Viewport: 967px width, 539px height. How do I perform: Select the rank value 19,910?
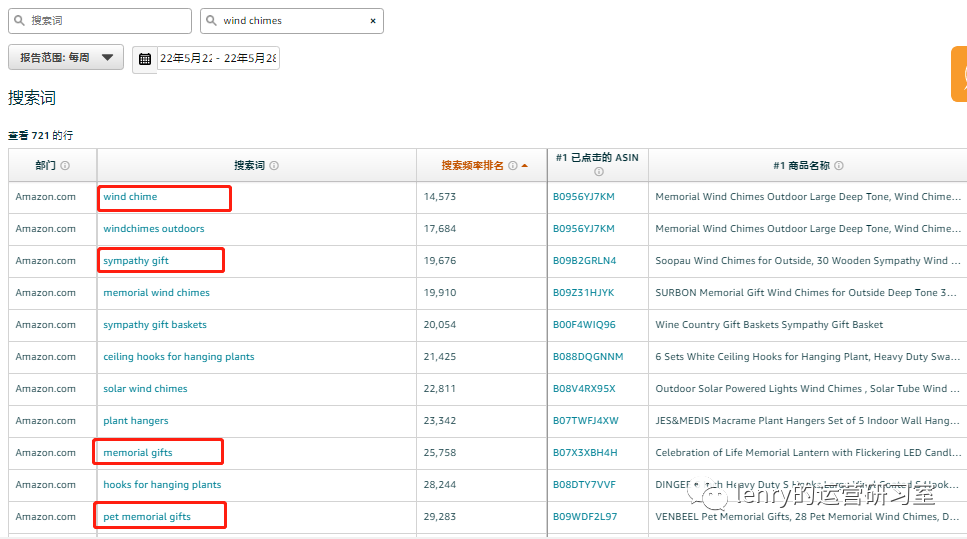tap(440, 293)
